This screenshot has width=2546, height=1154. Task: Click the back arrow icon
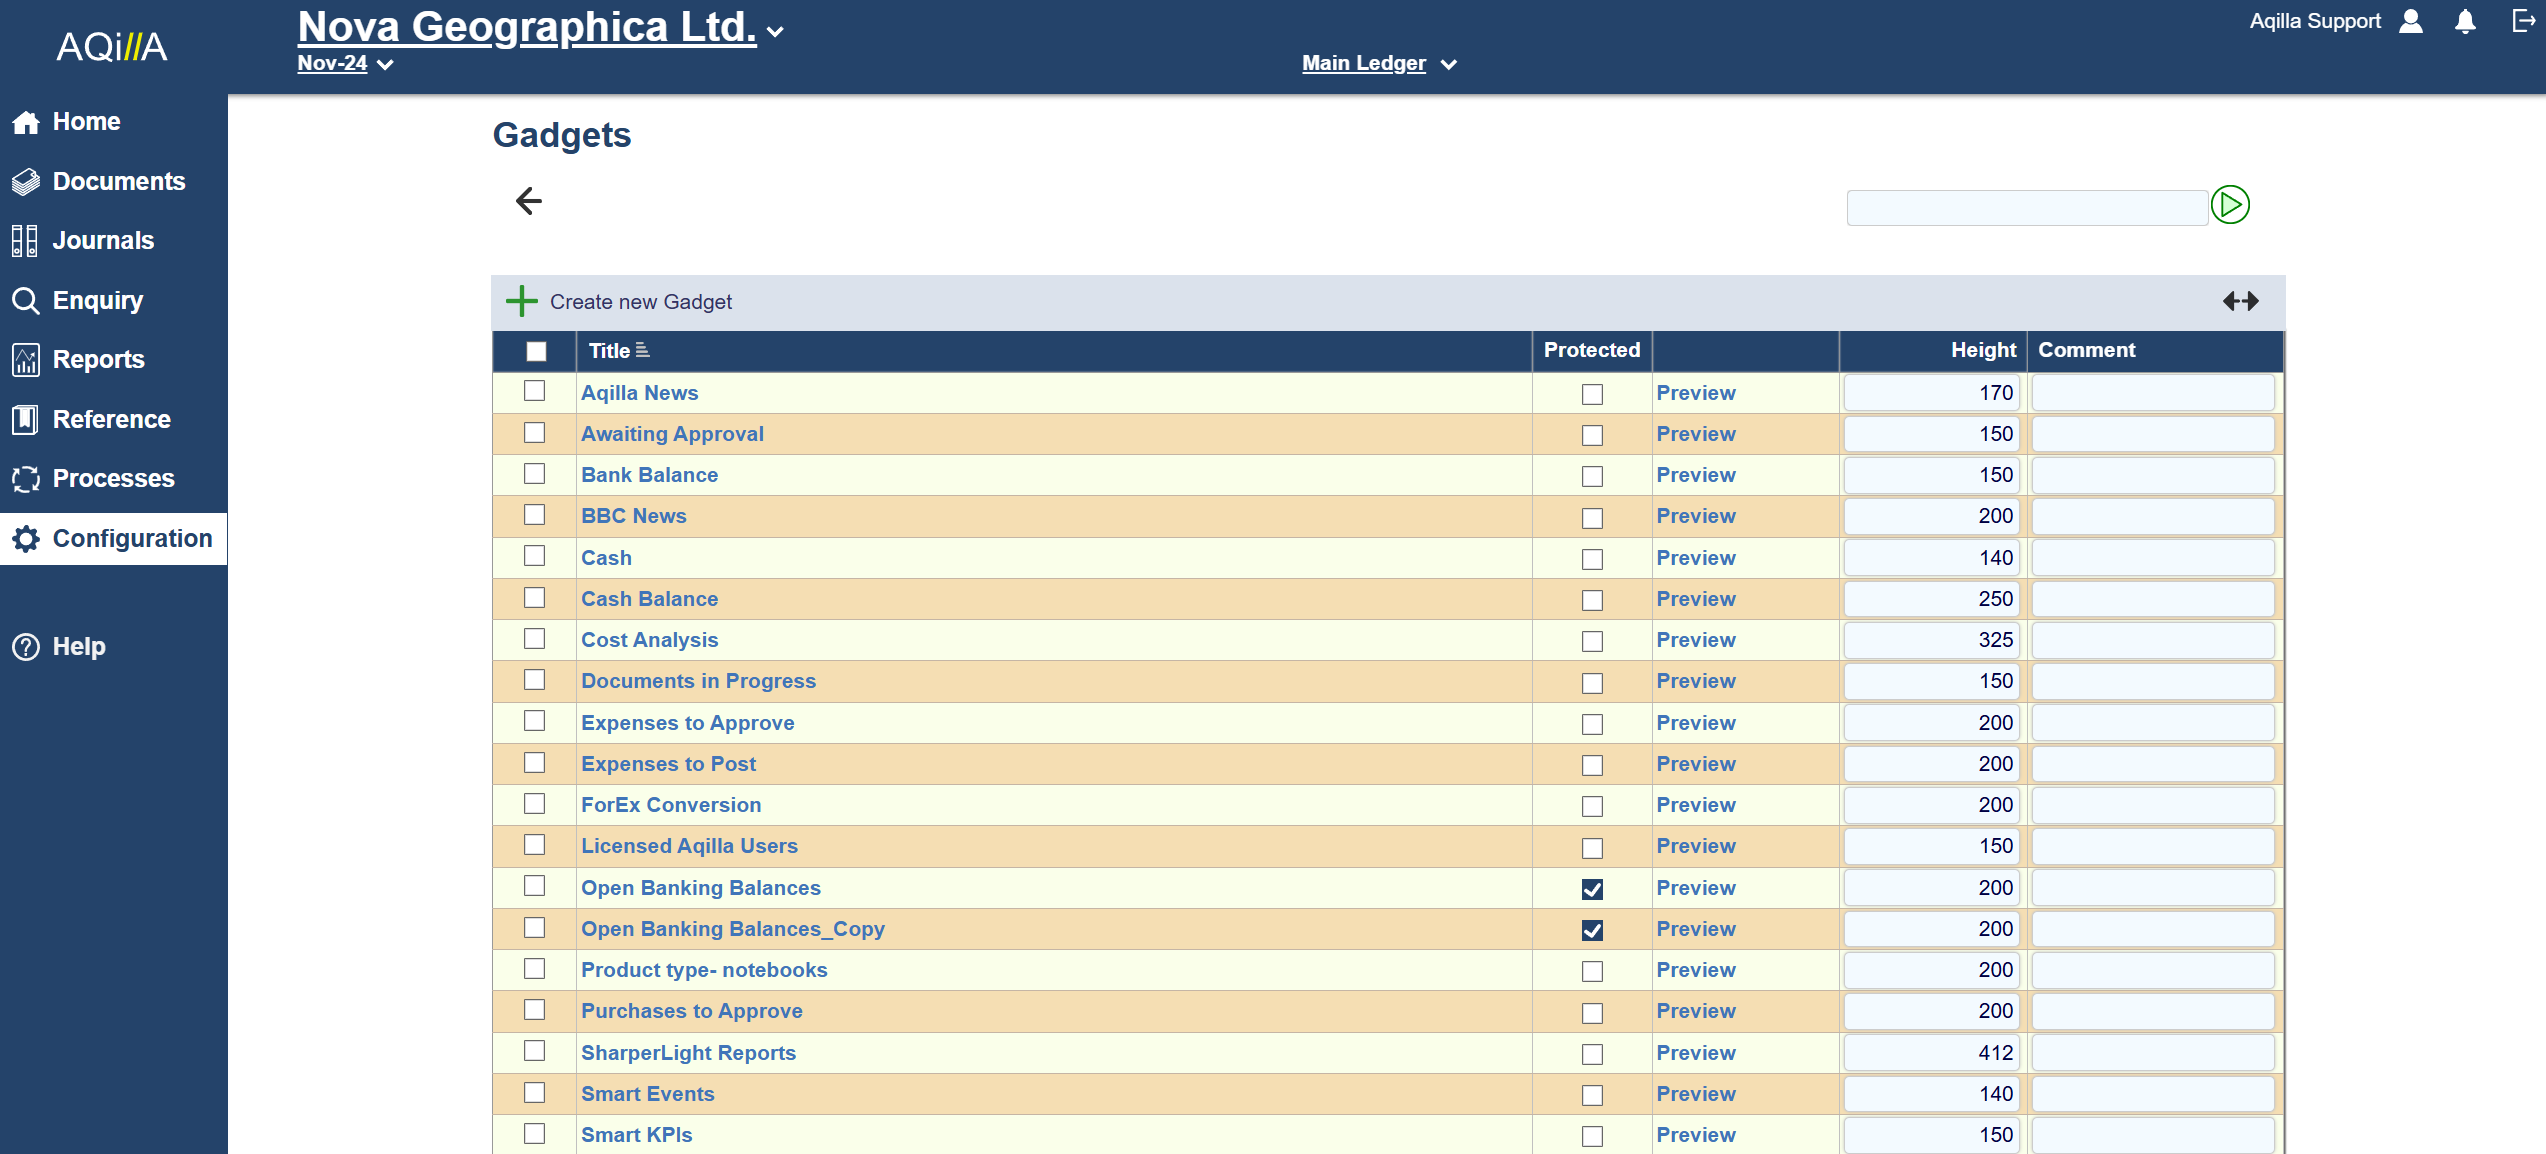coord(528,201)
